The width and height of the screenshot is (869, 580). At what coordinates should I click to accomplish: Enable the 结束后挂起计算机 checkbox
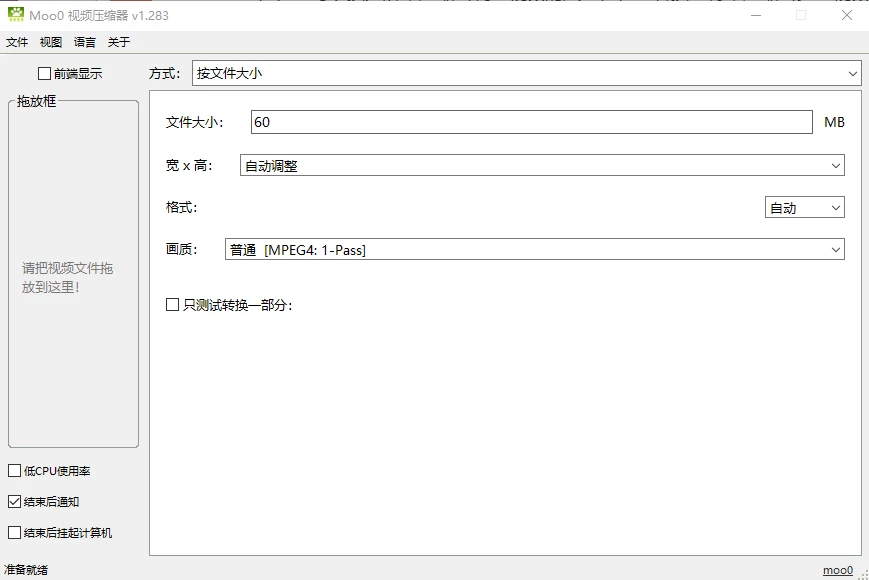point(15,533)
